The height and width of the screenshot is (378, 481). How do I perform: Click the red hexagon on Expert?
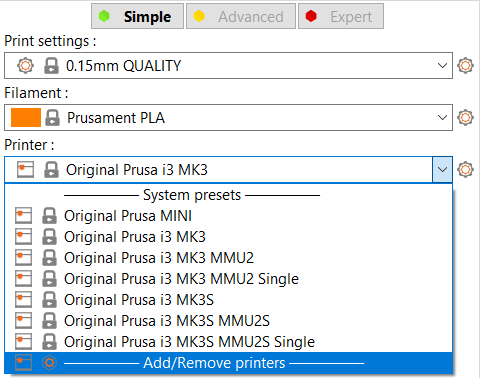[311, 16]
